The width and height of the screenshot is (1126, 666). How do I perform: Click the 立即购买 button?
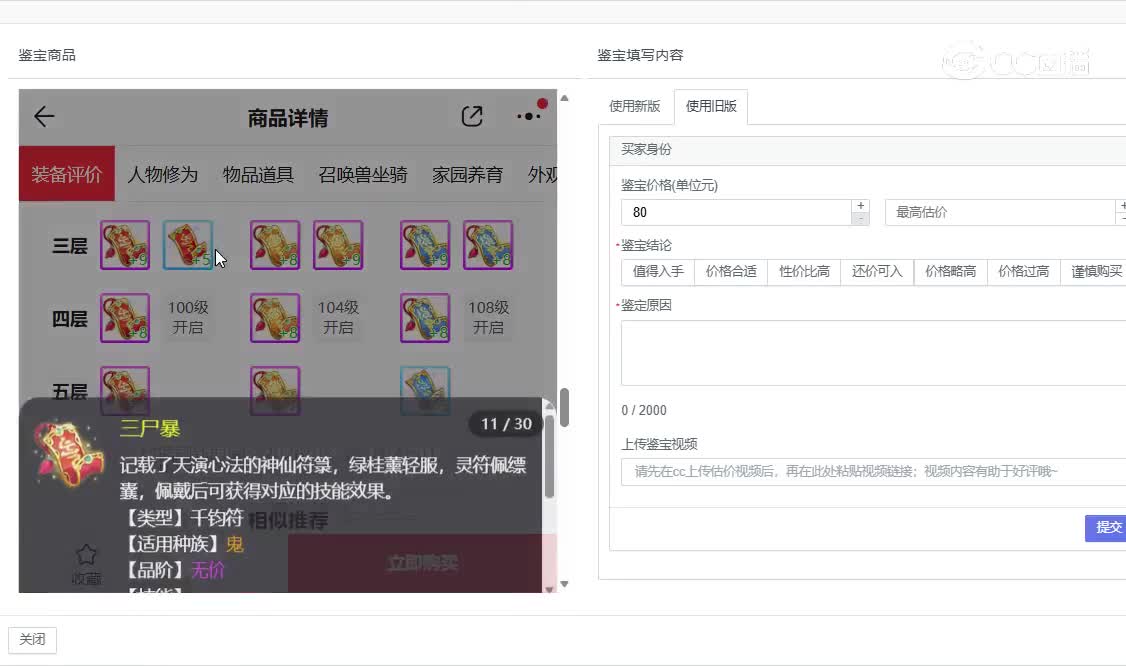422,563
